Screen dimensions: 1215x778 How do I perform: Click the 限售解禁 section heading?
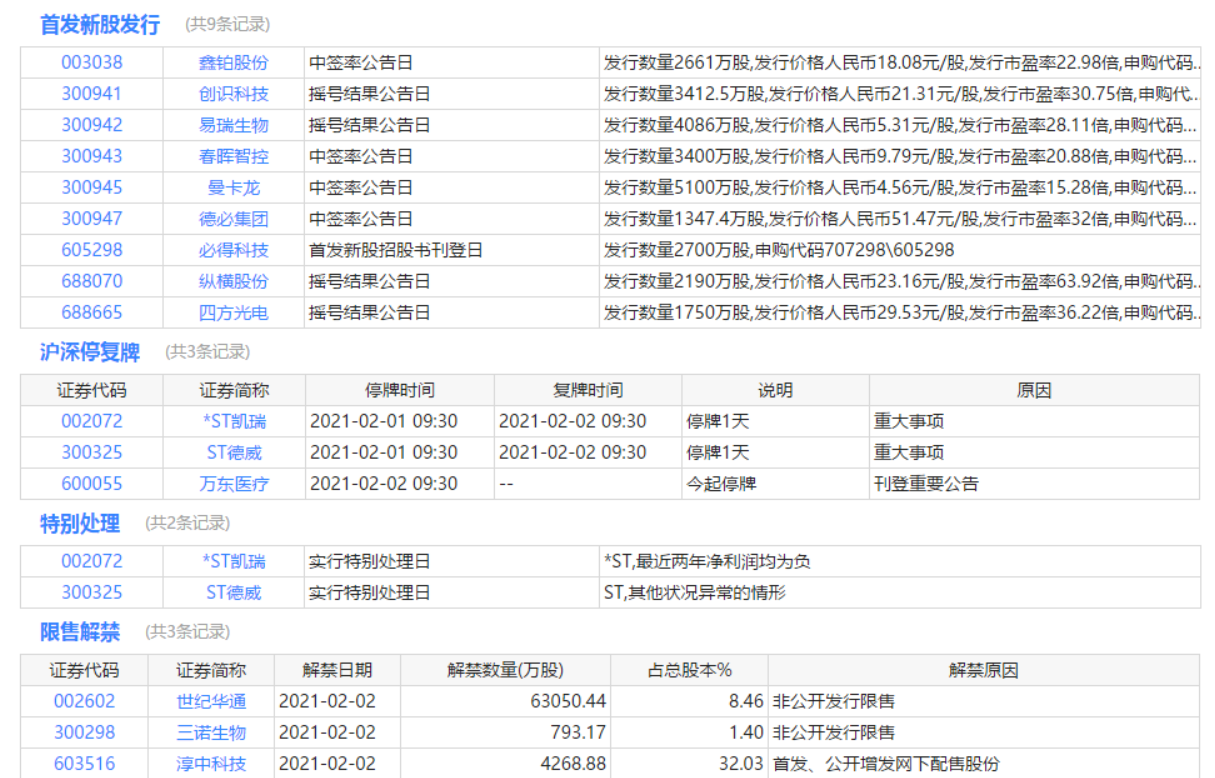(80, 632)
